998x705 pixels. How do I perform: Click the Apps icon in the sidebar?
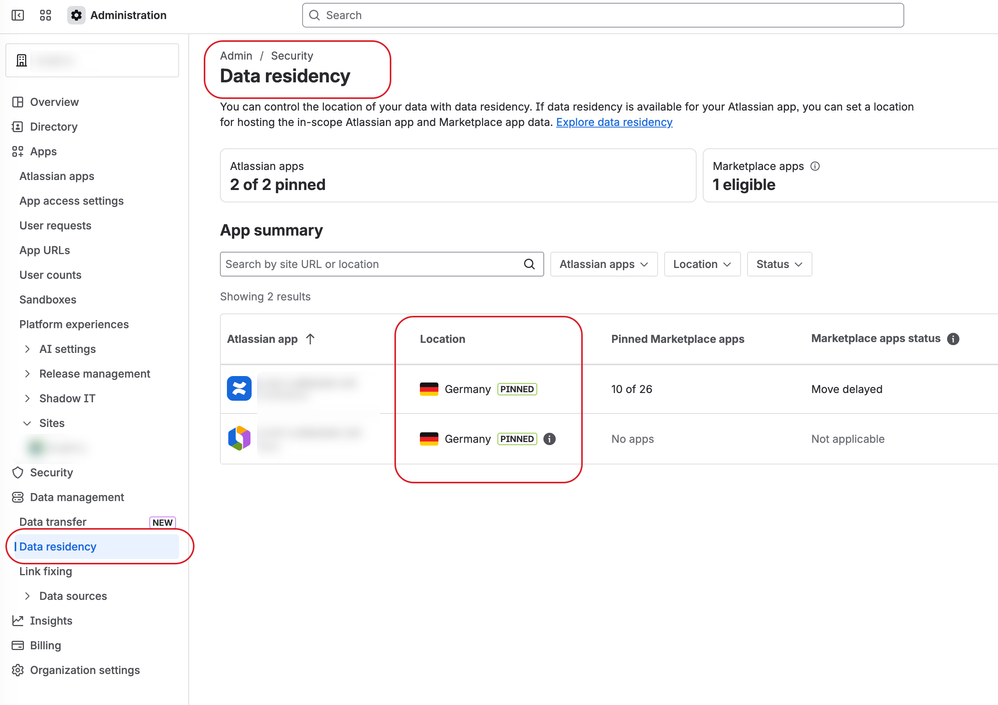pos(18,151)
